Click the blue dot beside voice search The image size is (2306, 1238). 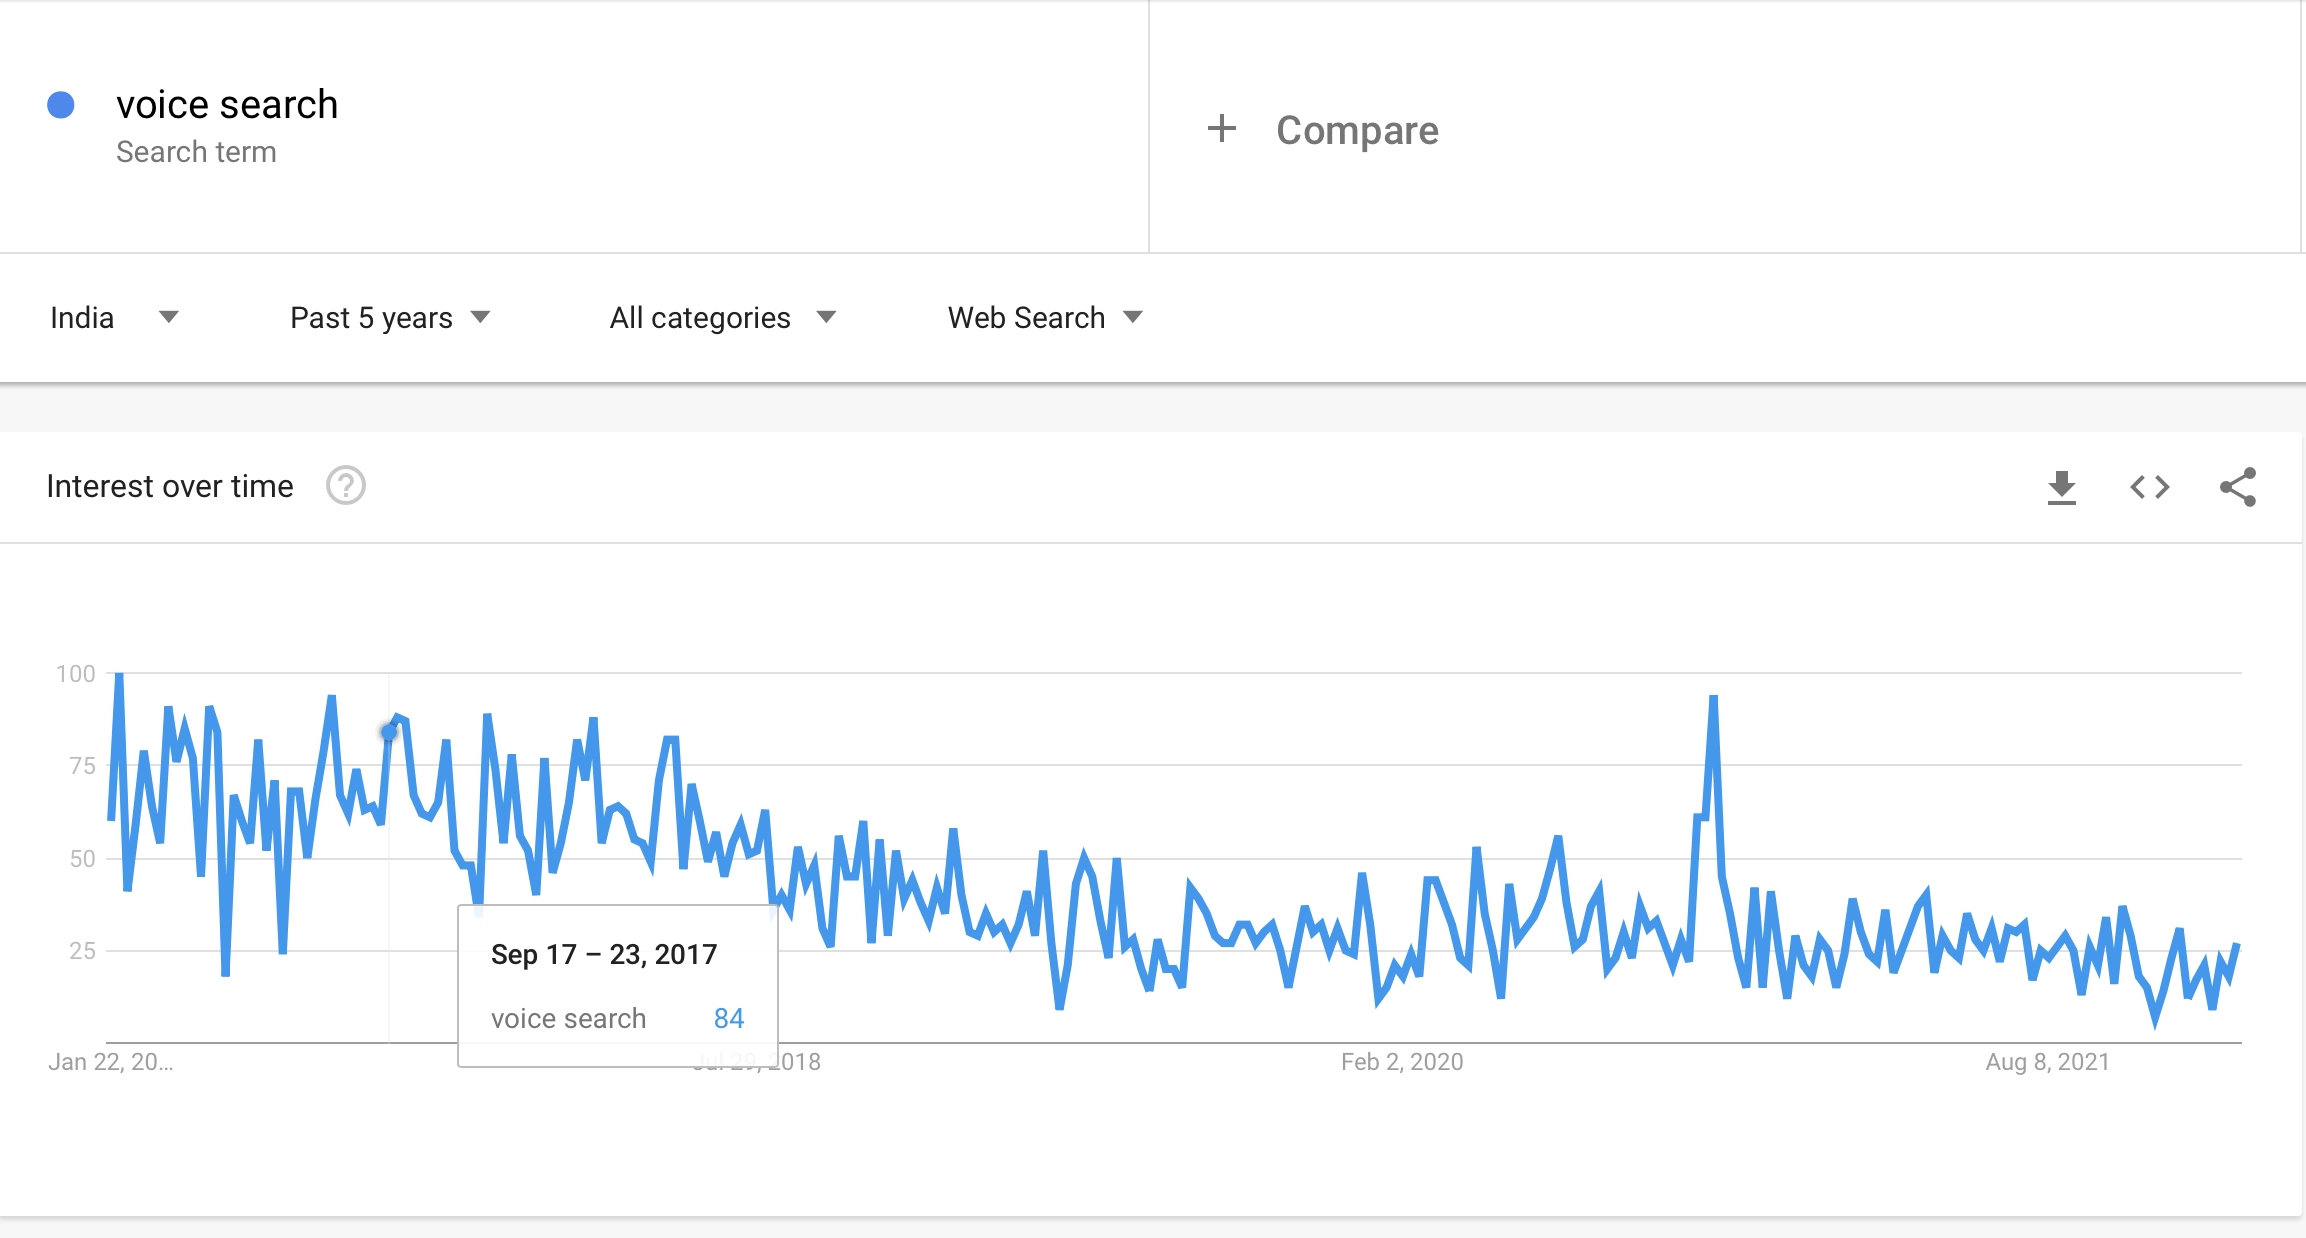point(61,105)
